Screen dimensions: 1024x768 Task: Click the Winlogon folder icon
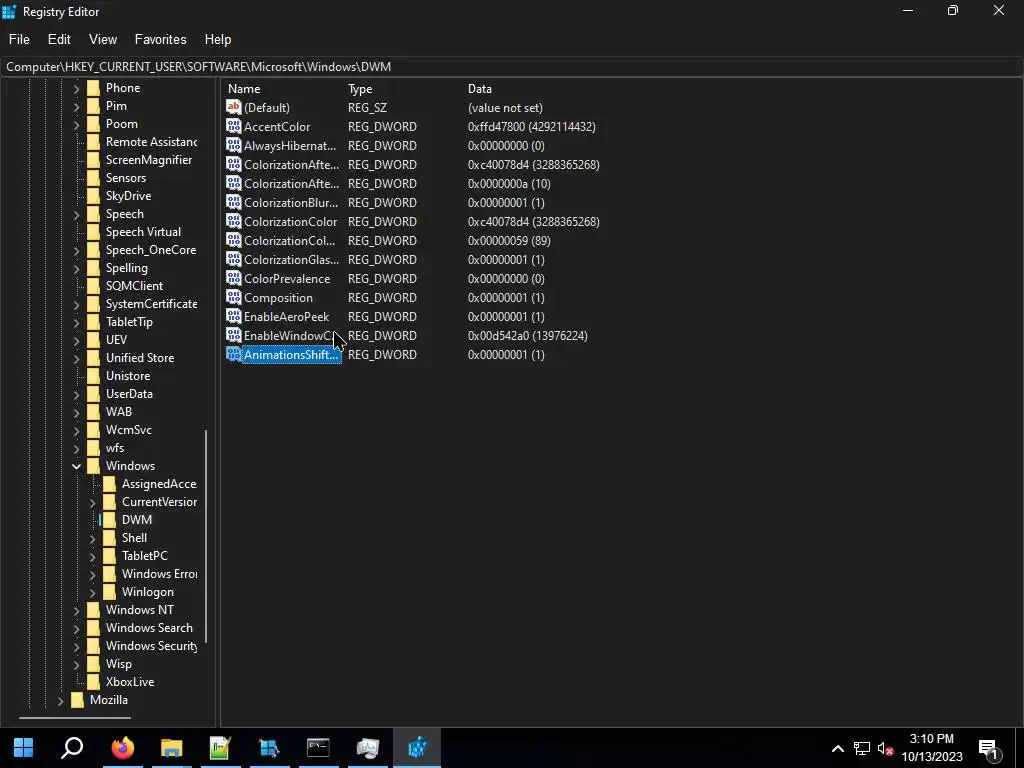(110, 592)
